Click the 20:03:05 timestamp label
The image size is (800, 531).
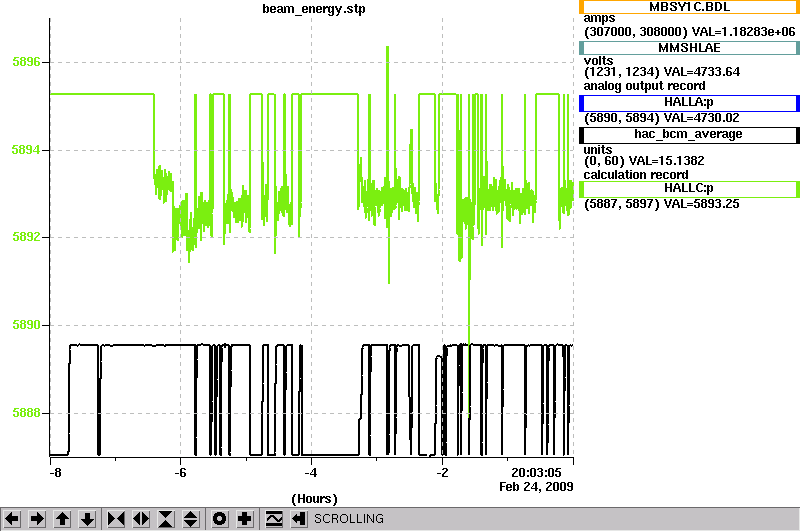click(x=536, y=473)
